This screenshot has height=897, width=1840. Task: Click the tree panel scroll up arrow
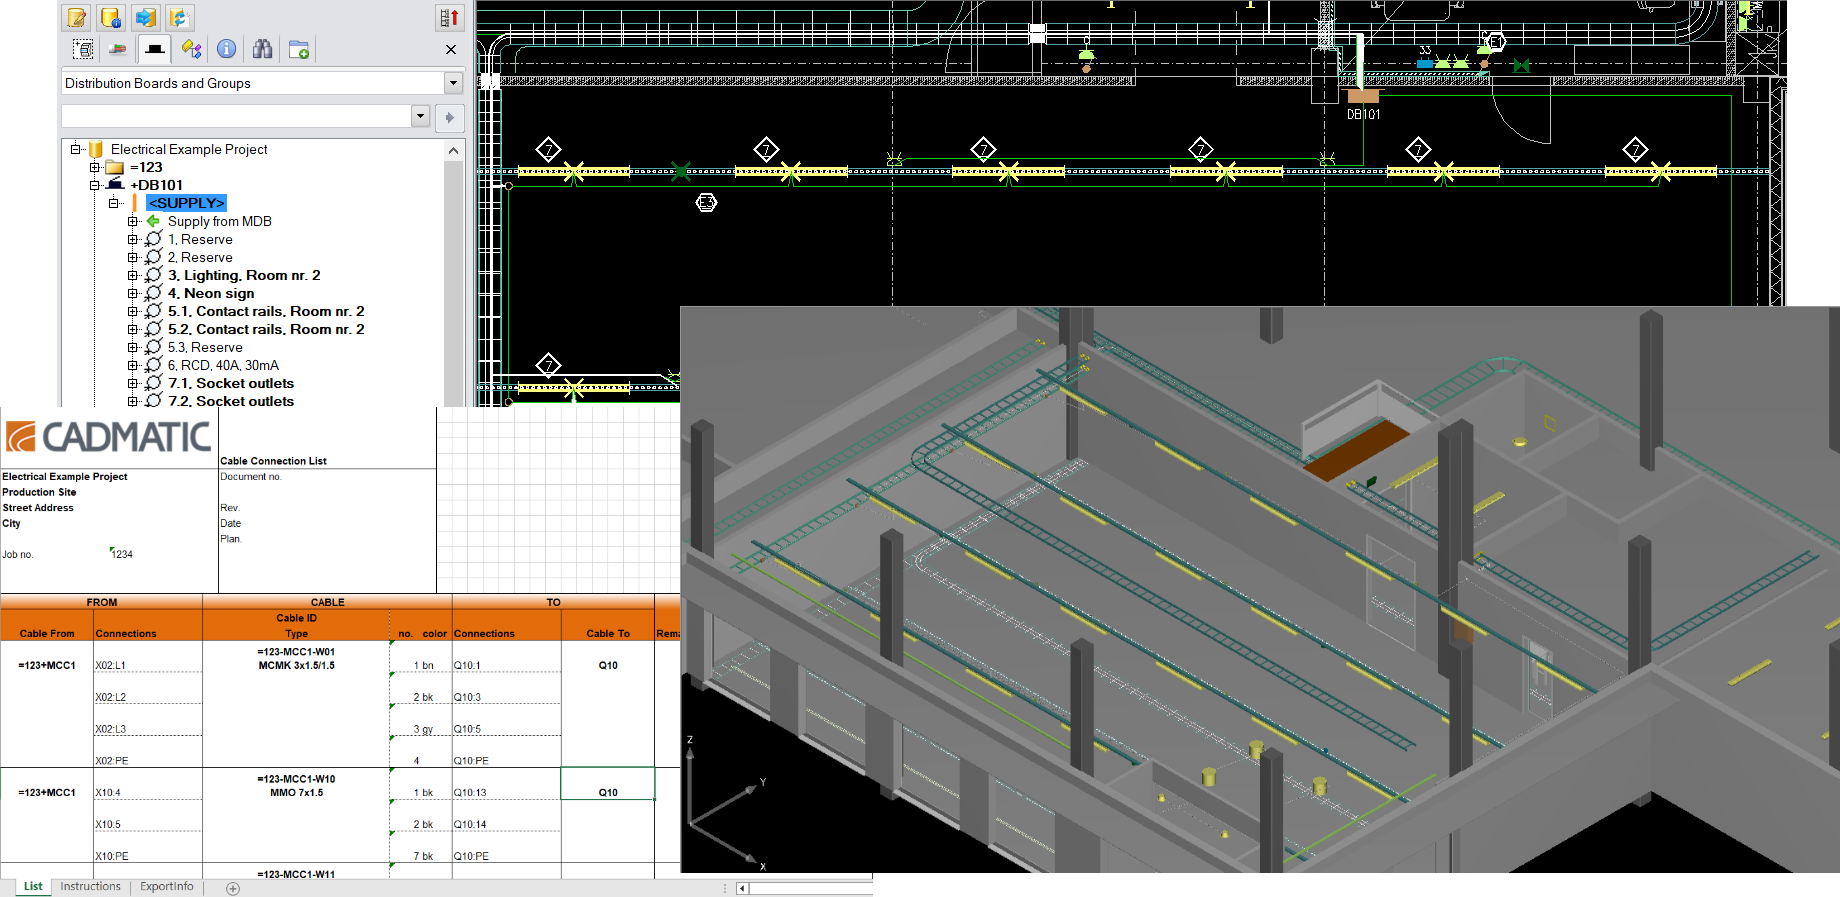453,151
